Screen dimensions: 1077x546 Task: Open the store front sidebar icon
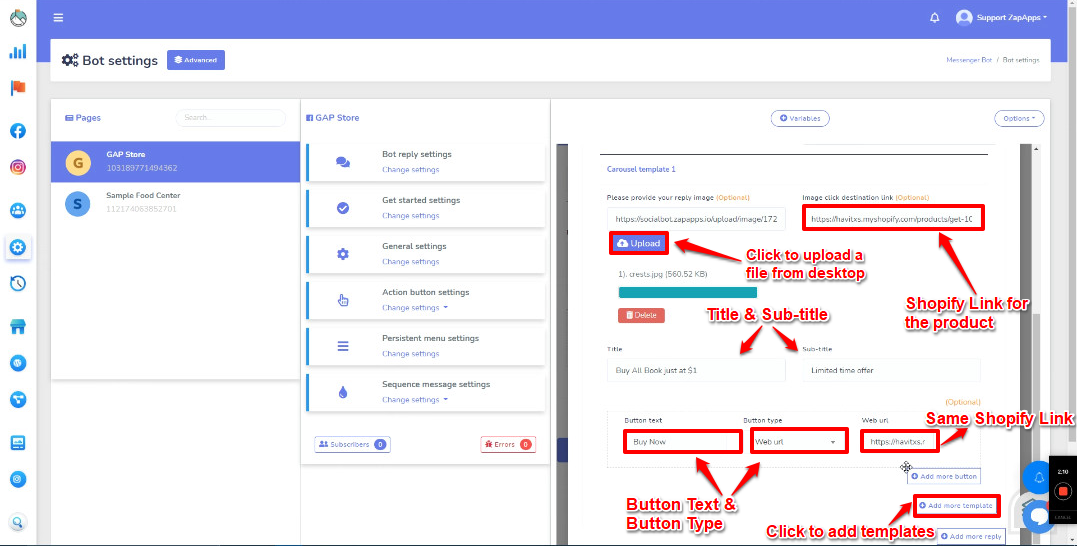[x=18, y=327]
